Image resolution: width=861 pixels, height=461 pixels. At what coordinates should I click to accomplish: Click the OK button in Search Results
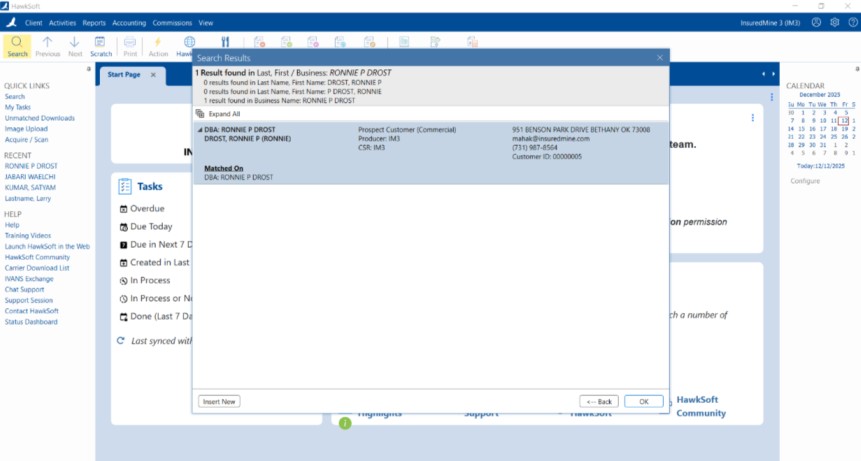pyautogui.click(x=643, y=401)
